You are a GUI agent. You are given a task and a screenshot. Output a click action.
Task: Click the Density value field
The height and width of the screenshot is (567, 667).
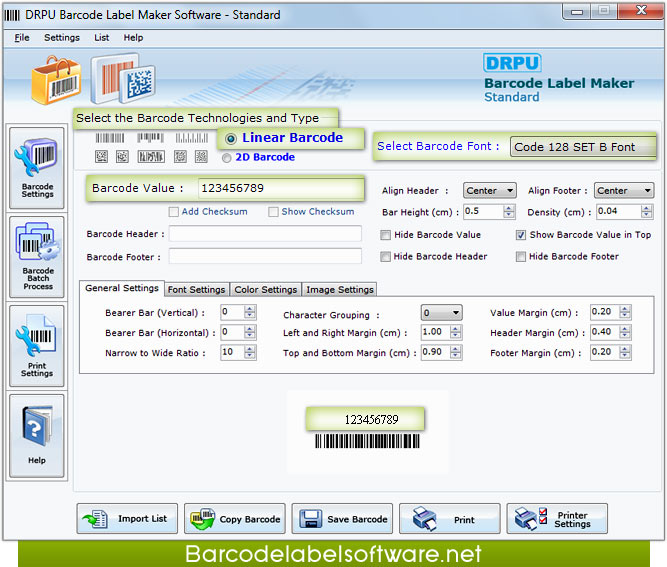[619, 211]
